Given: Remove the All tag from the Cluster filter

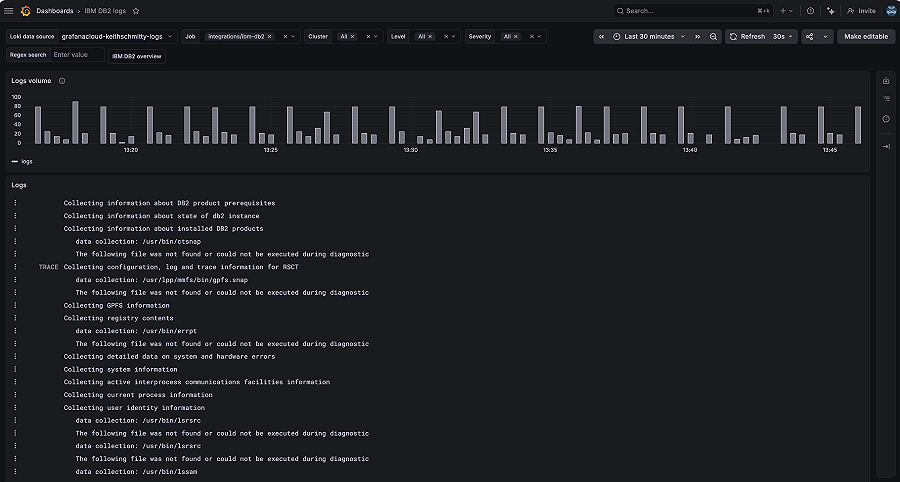Looking at the screenshot, I should (352, 37).
